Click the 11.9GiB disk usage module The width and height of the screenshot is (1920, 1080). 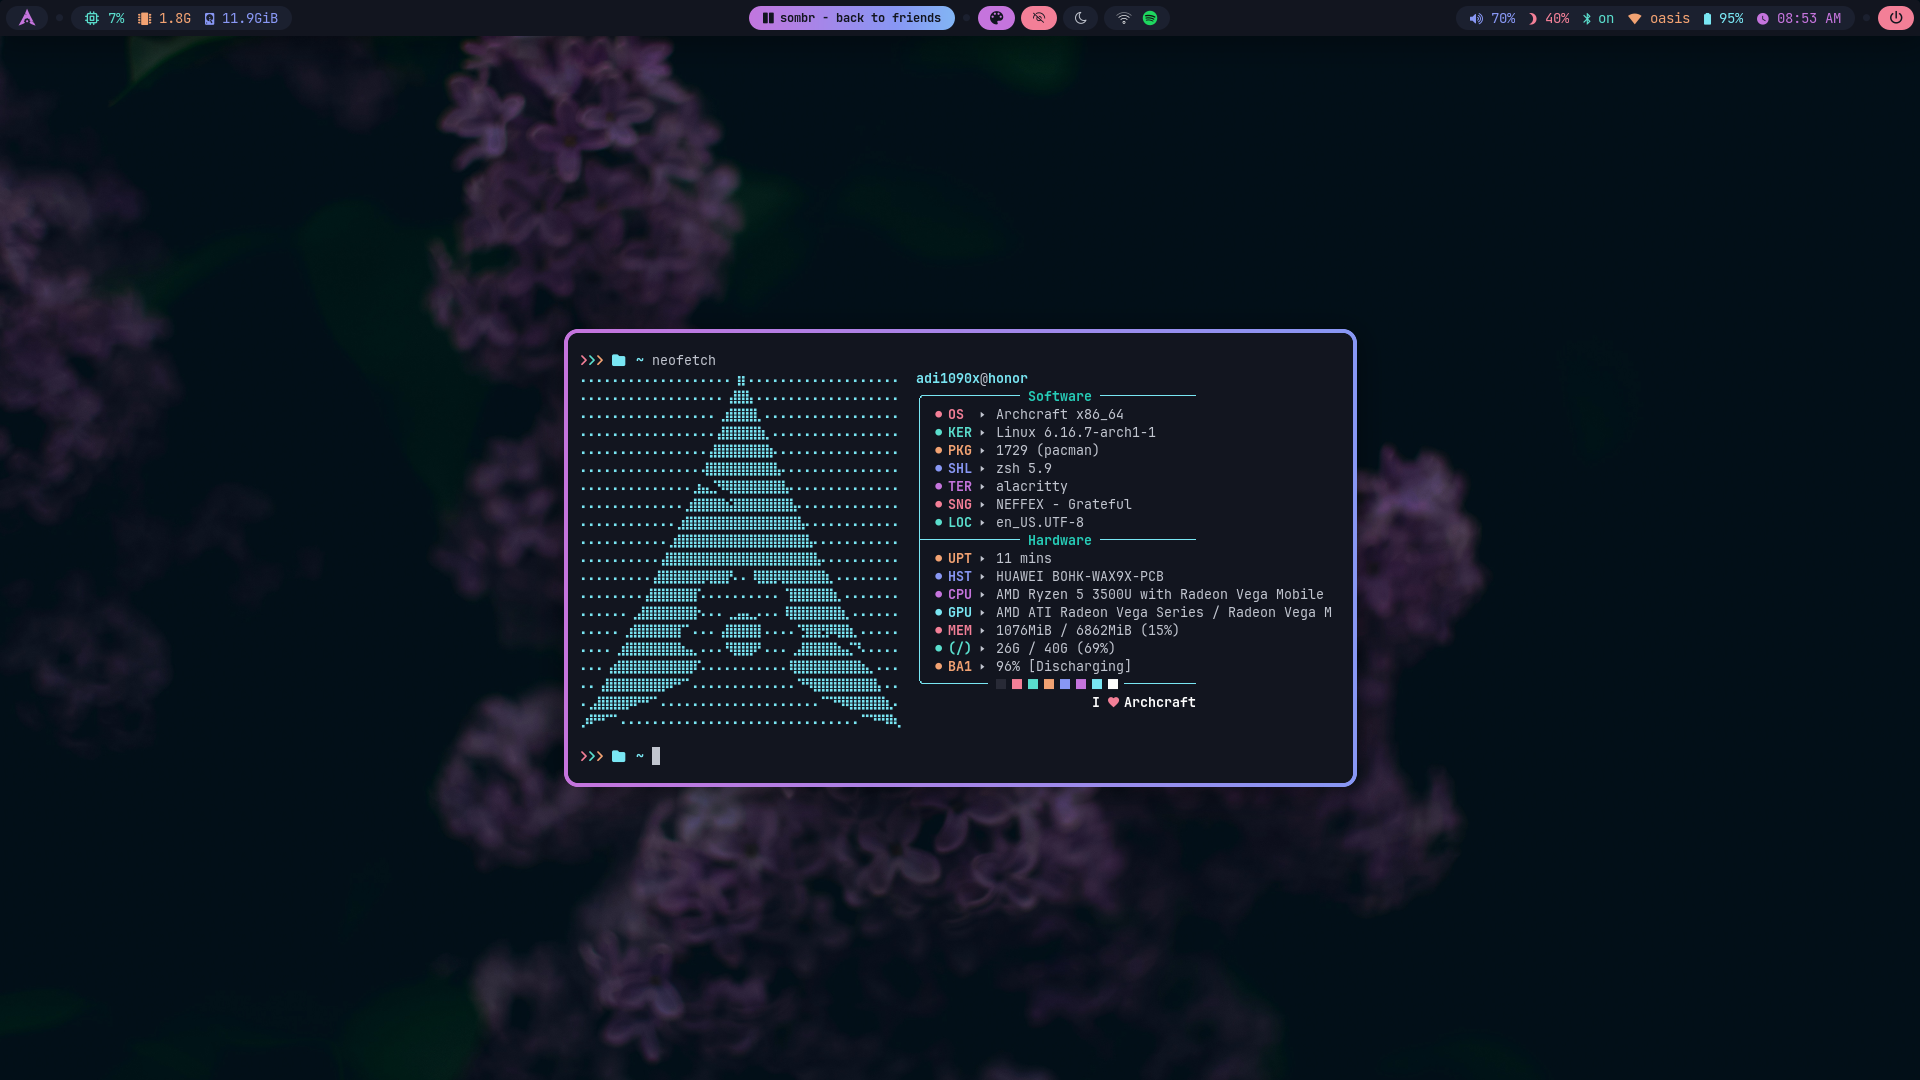(241, 18)
